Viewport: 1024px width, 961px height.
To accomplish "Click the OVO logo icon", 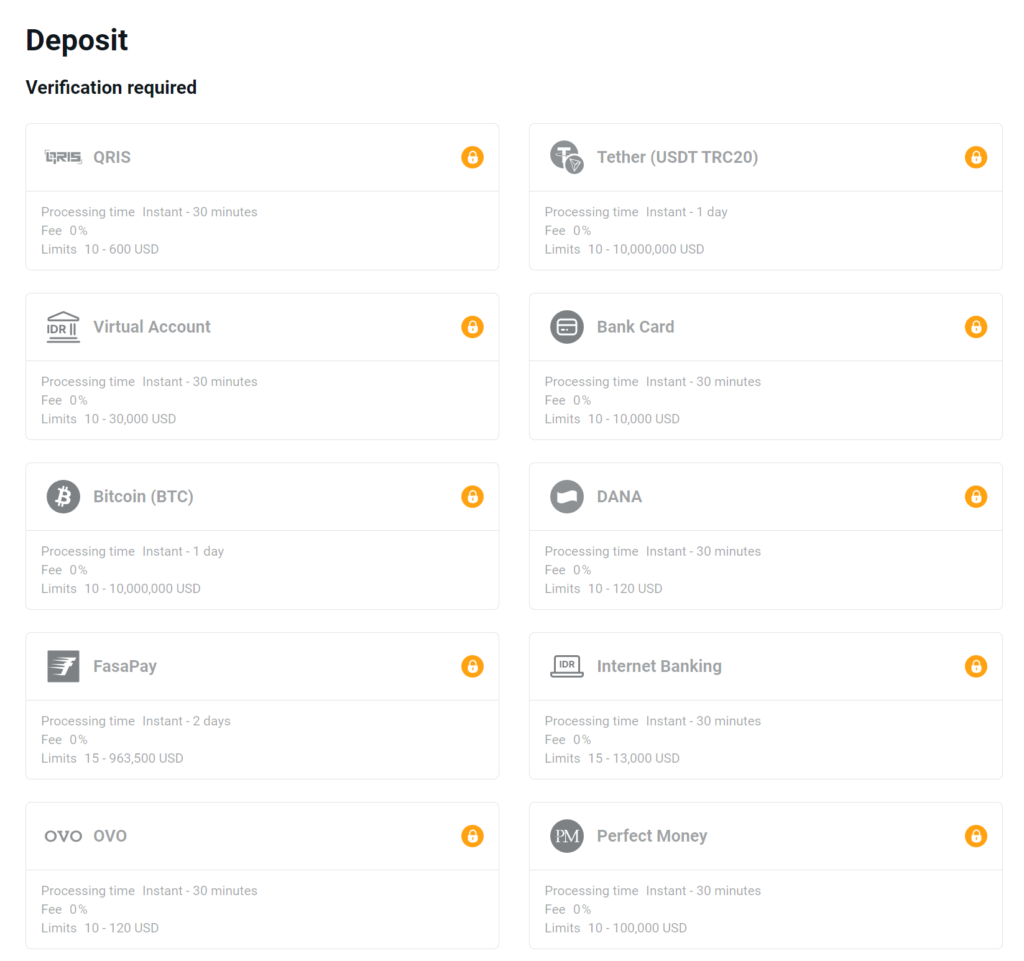I will click(x=63, y=836).
